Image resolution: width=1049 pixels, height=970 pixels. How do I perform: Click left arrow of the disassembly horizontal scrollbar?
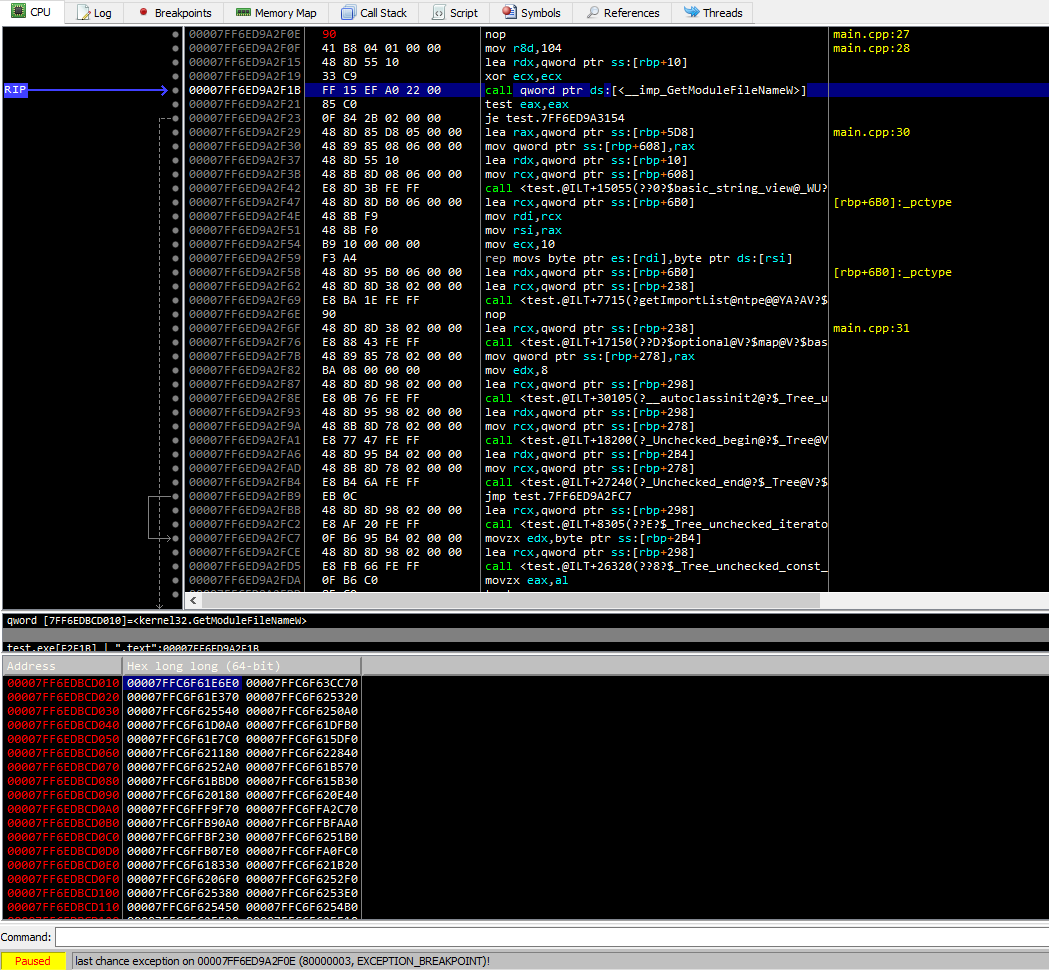pos(191,601)
